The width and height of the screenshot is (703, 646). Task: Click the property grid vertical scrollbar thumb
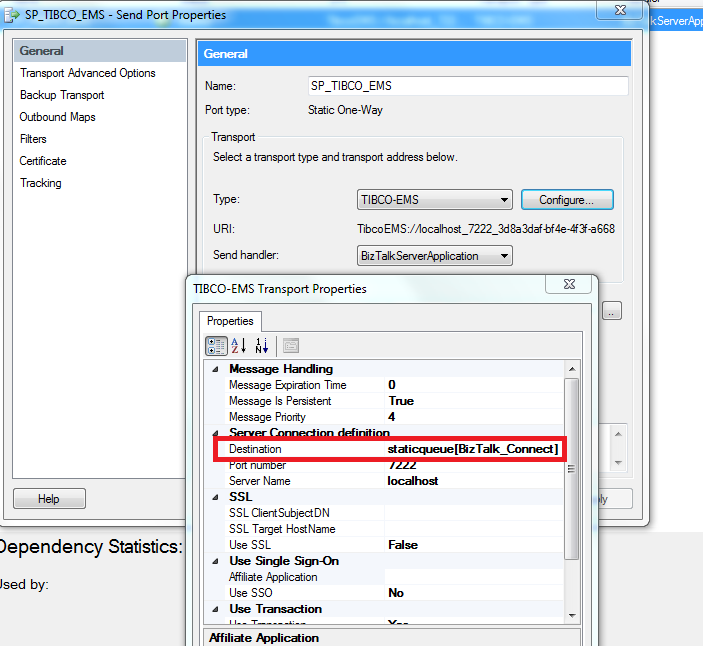(572, 469)
